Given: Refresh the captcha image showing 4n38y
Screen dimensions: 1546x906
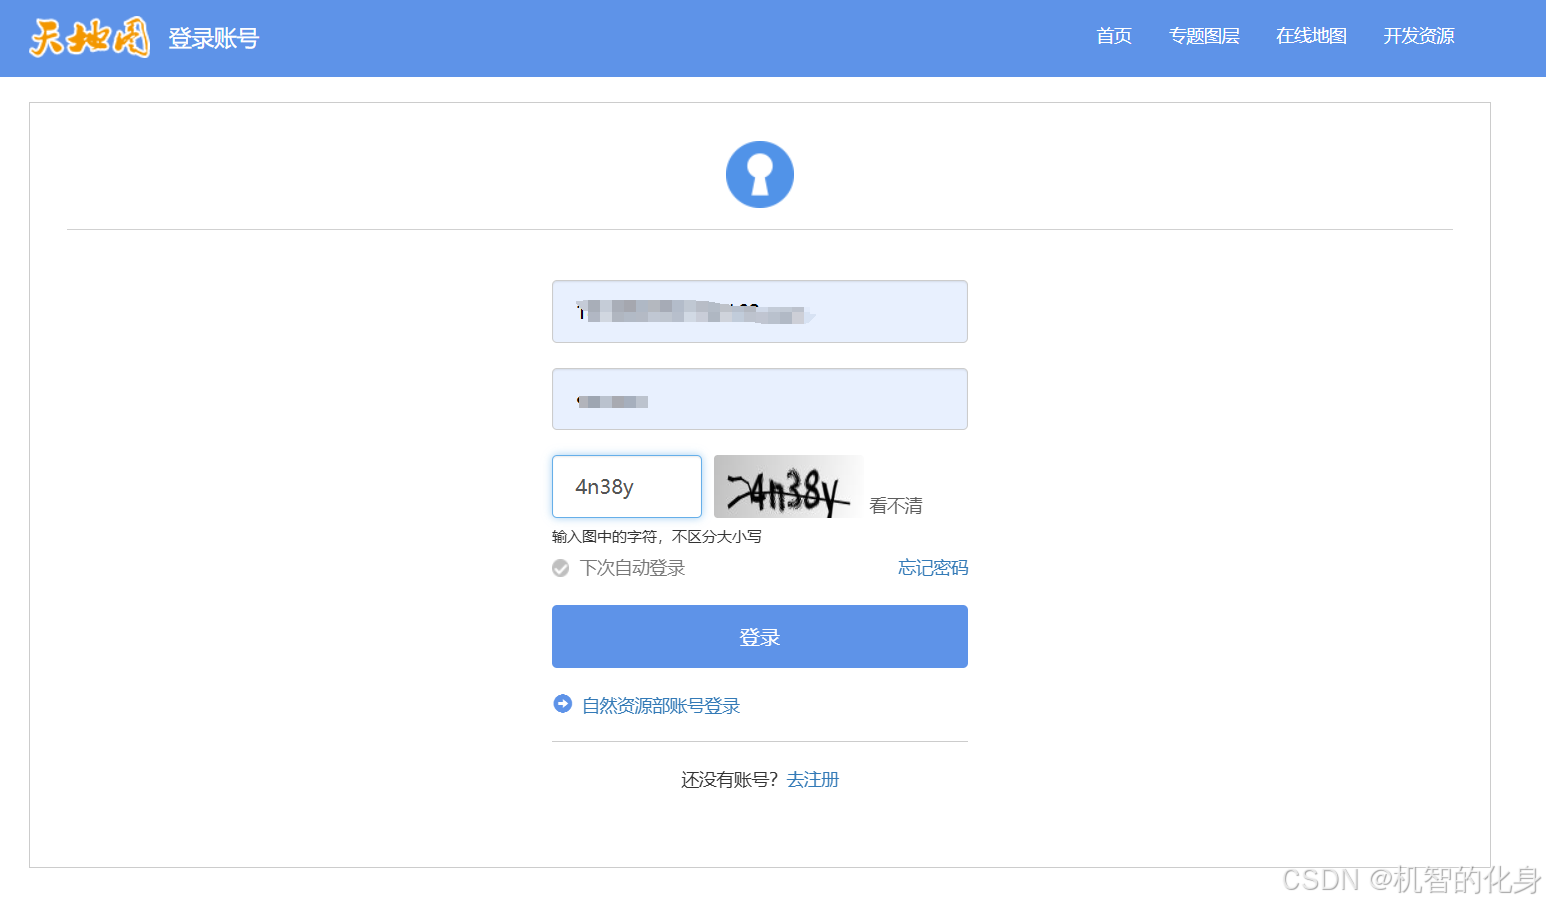Looking at the screenshot, I should tap(788, 487).
